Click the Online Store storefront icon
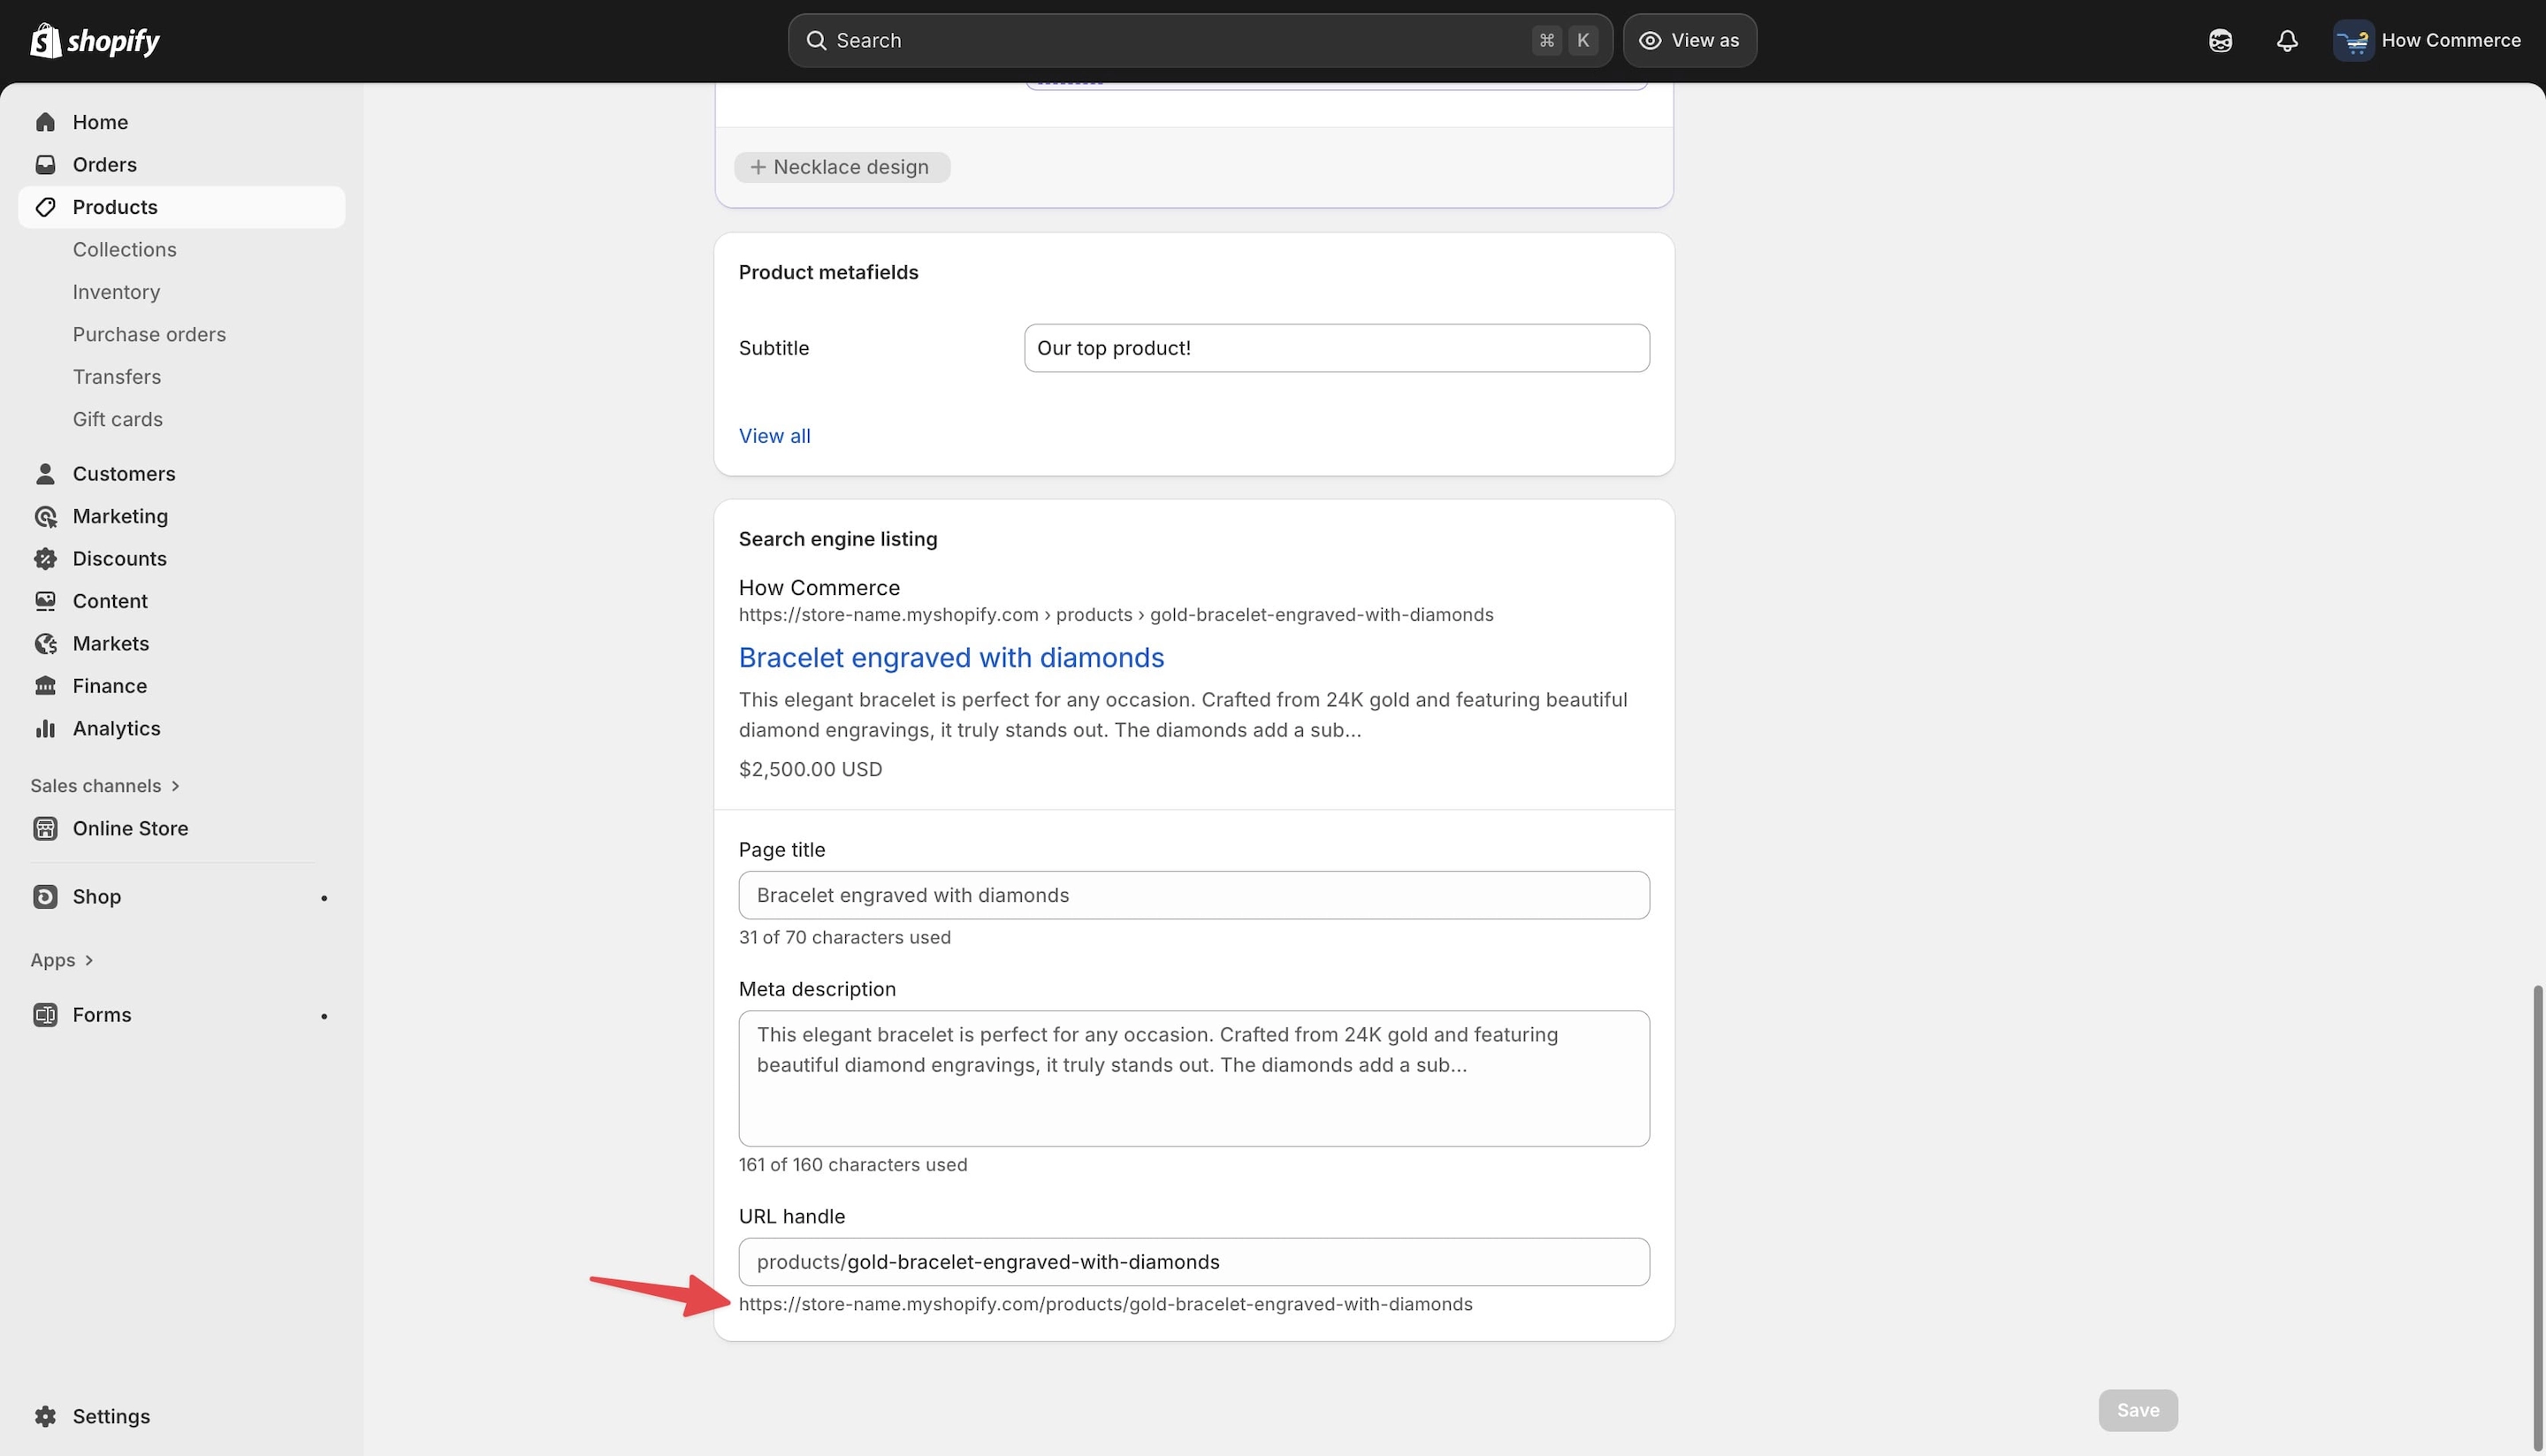The height and width of the screenshot is (1456, 2546). coord(45,828)
